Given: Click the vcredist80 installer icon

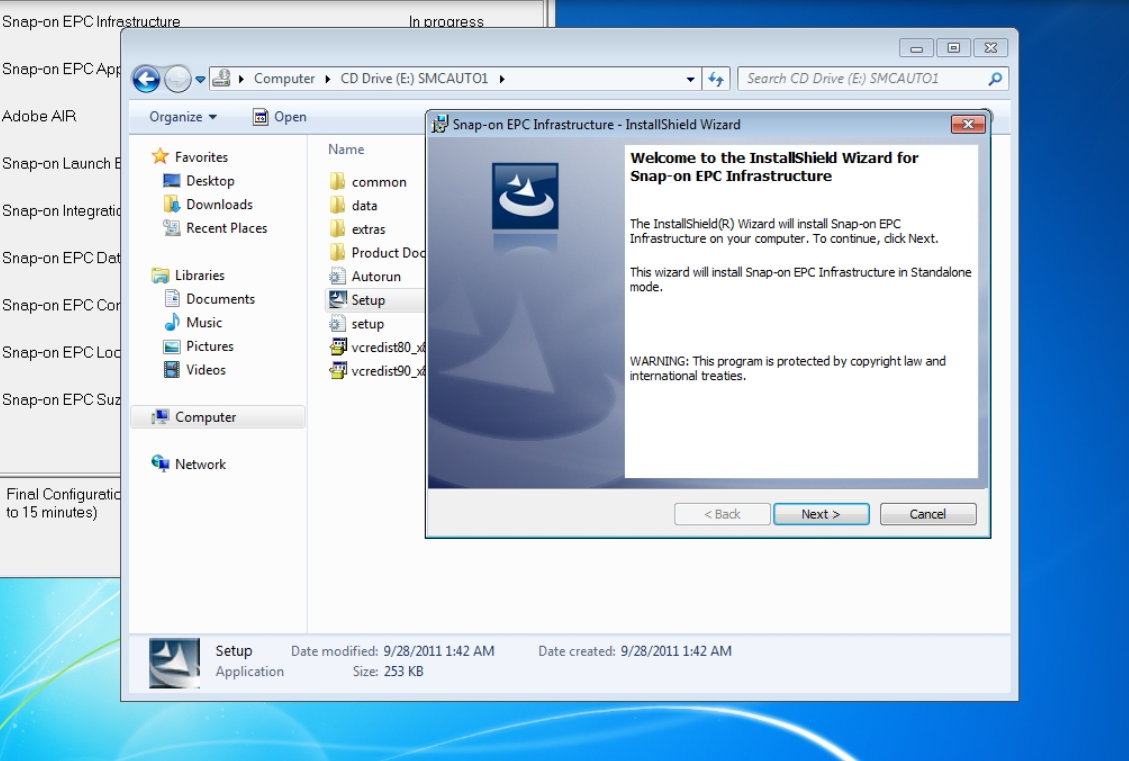Looking at the screenshot, I should (x=337, y=347).
